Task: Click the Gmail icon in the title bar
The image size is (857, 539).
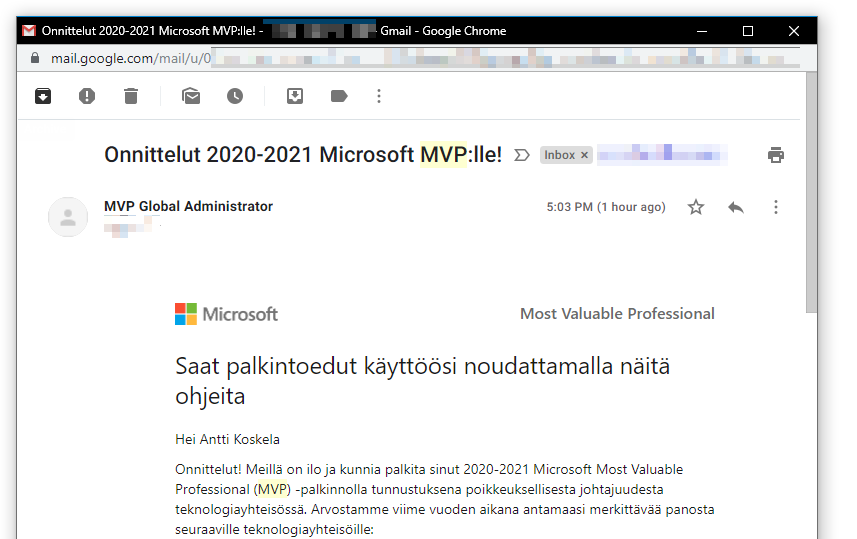Action: click(x=29, y=31)
